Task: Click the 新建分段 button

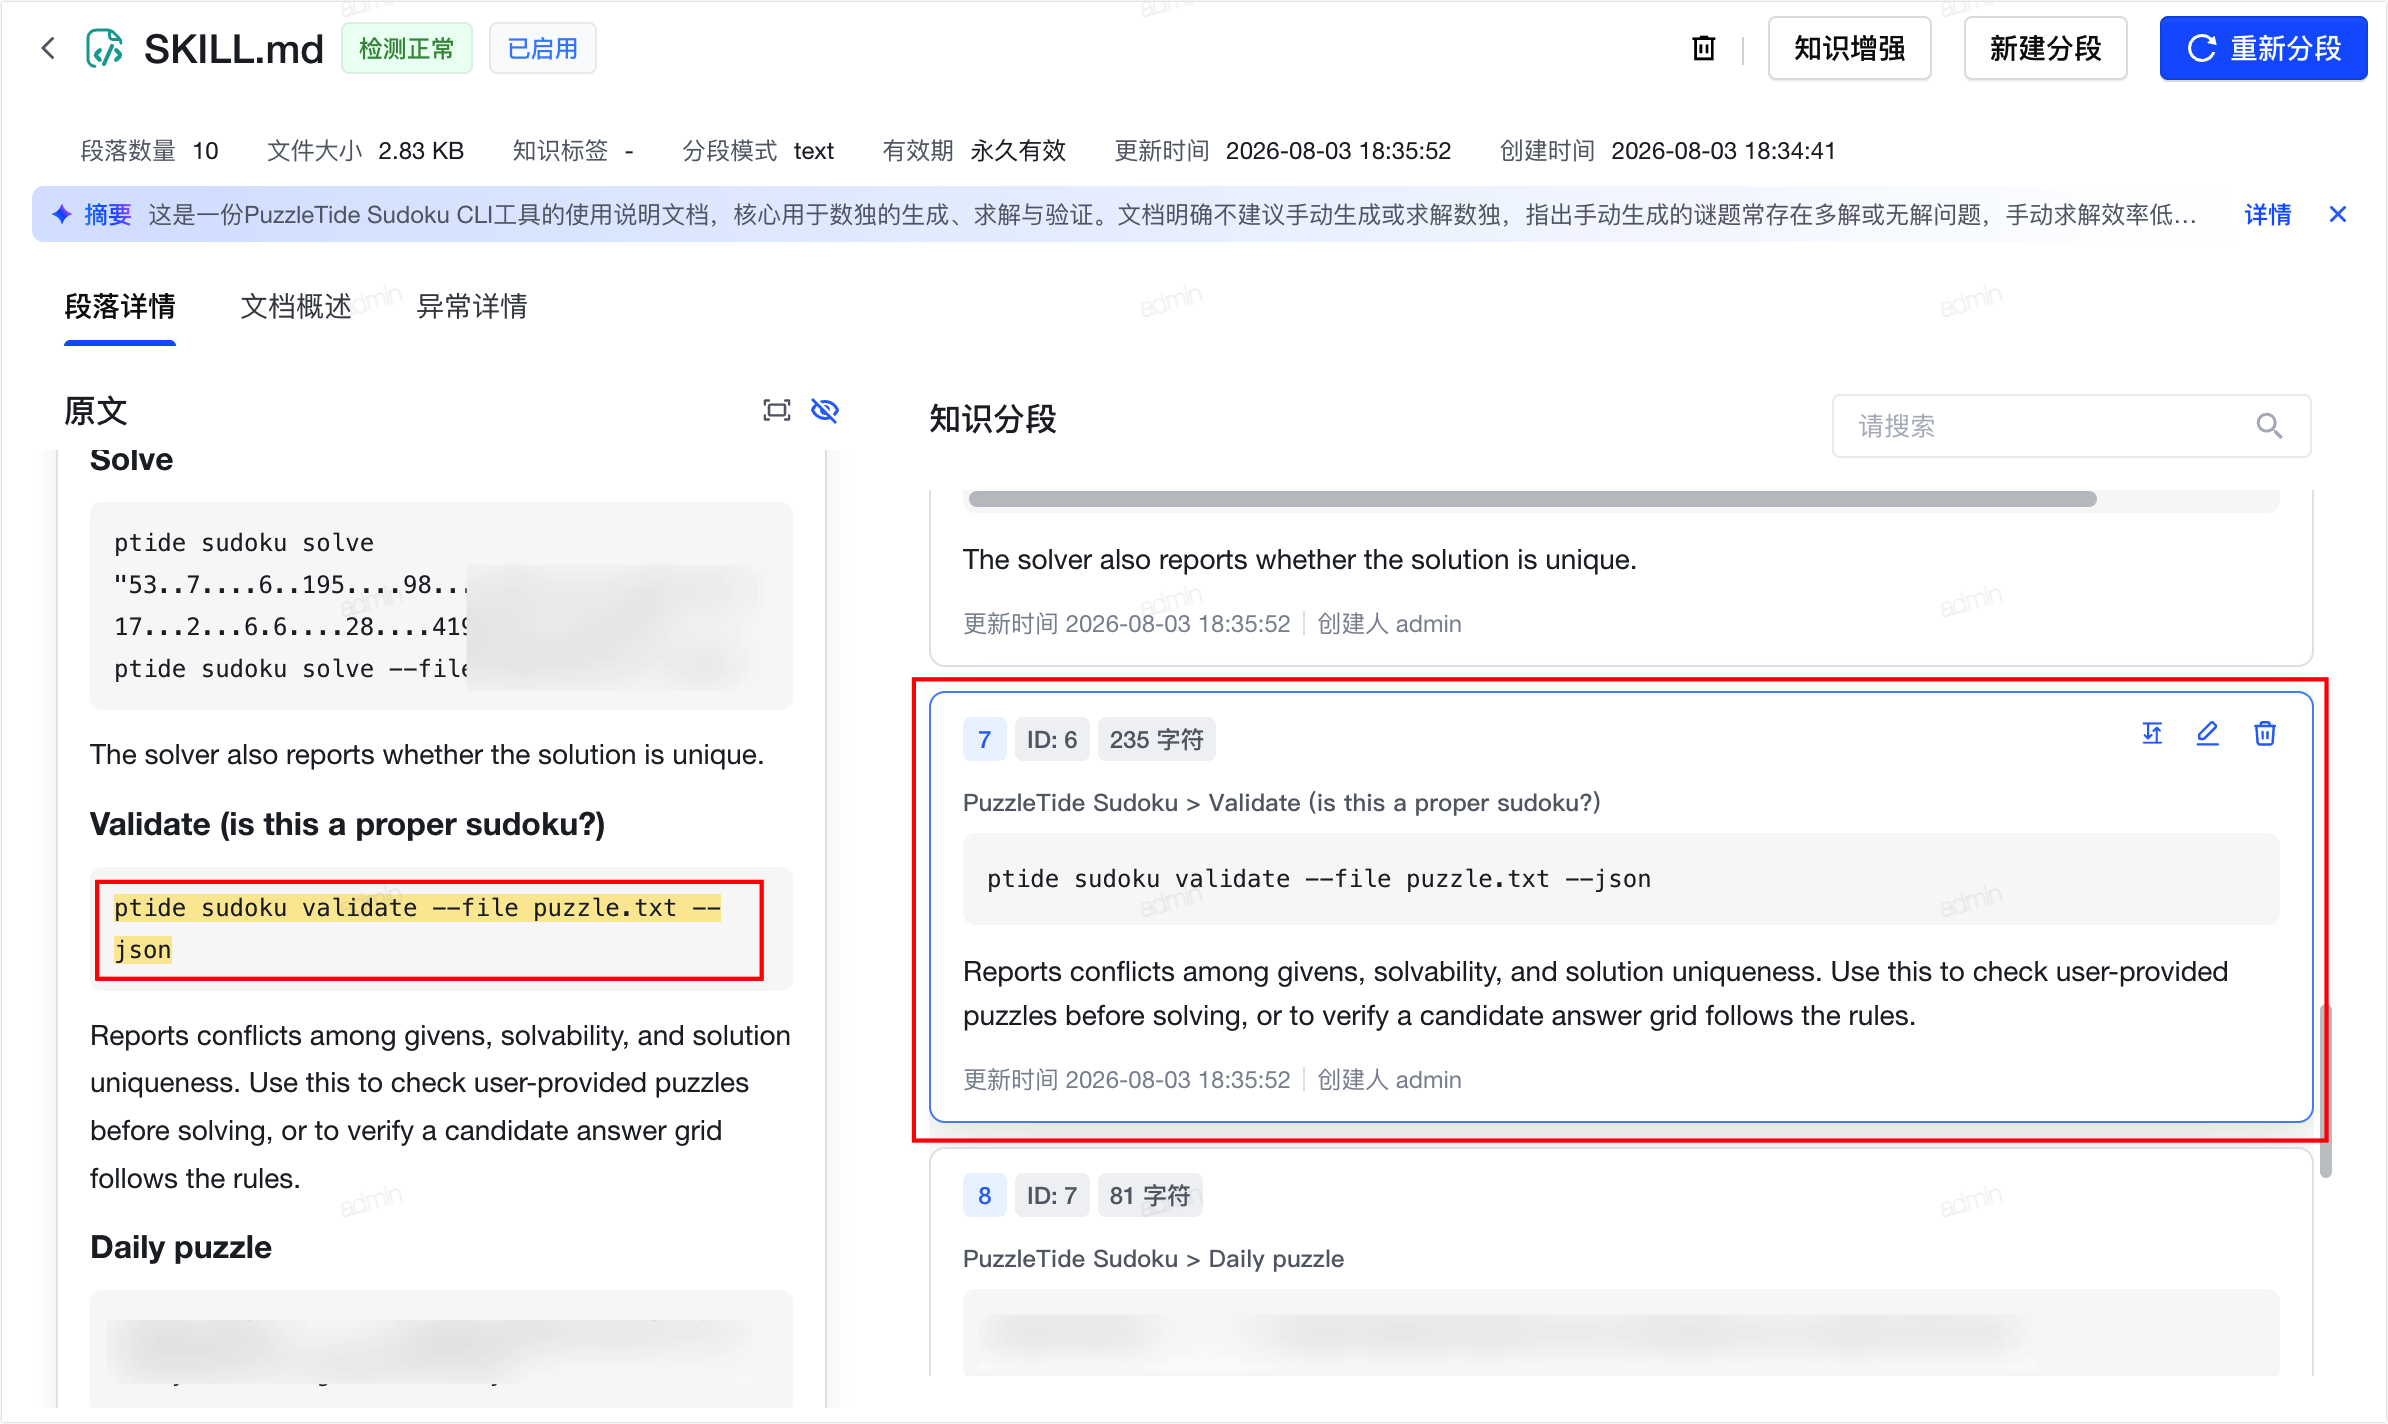Action: (x=2046, y=48)
